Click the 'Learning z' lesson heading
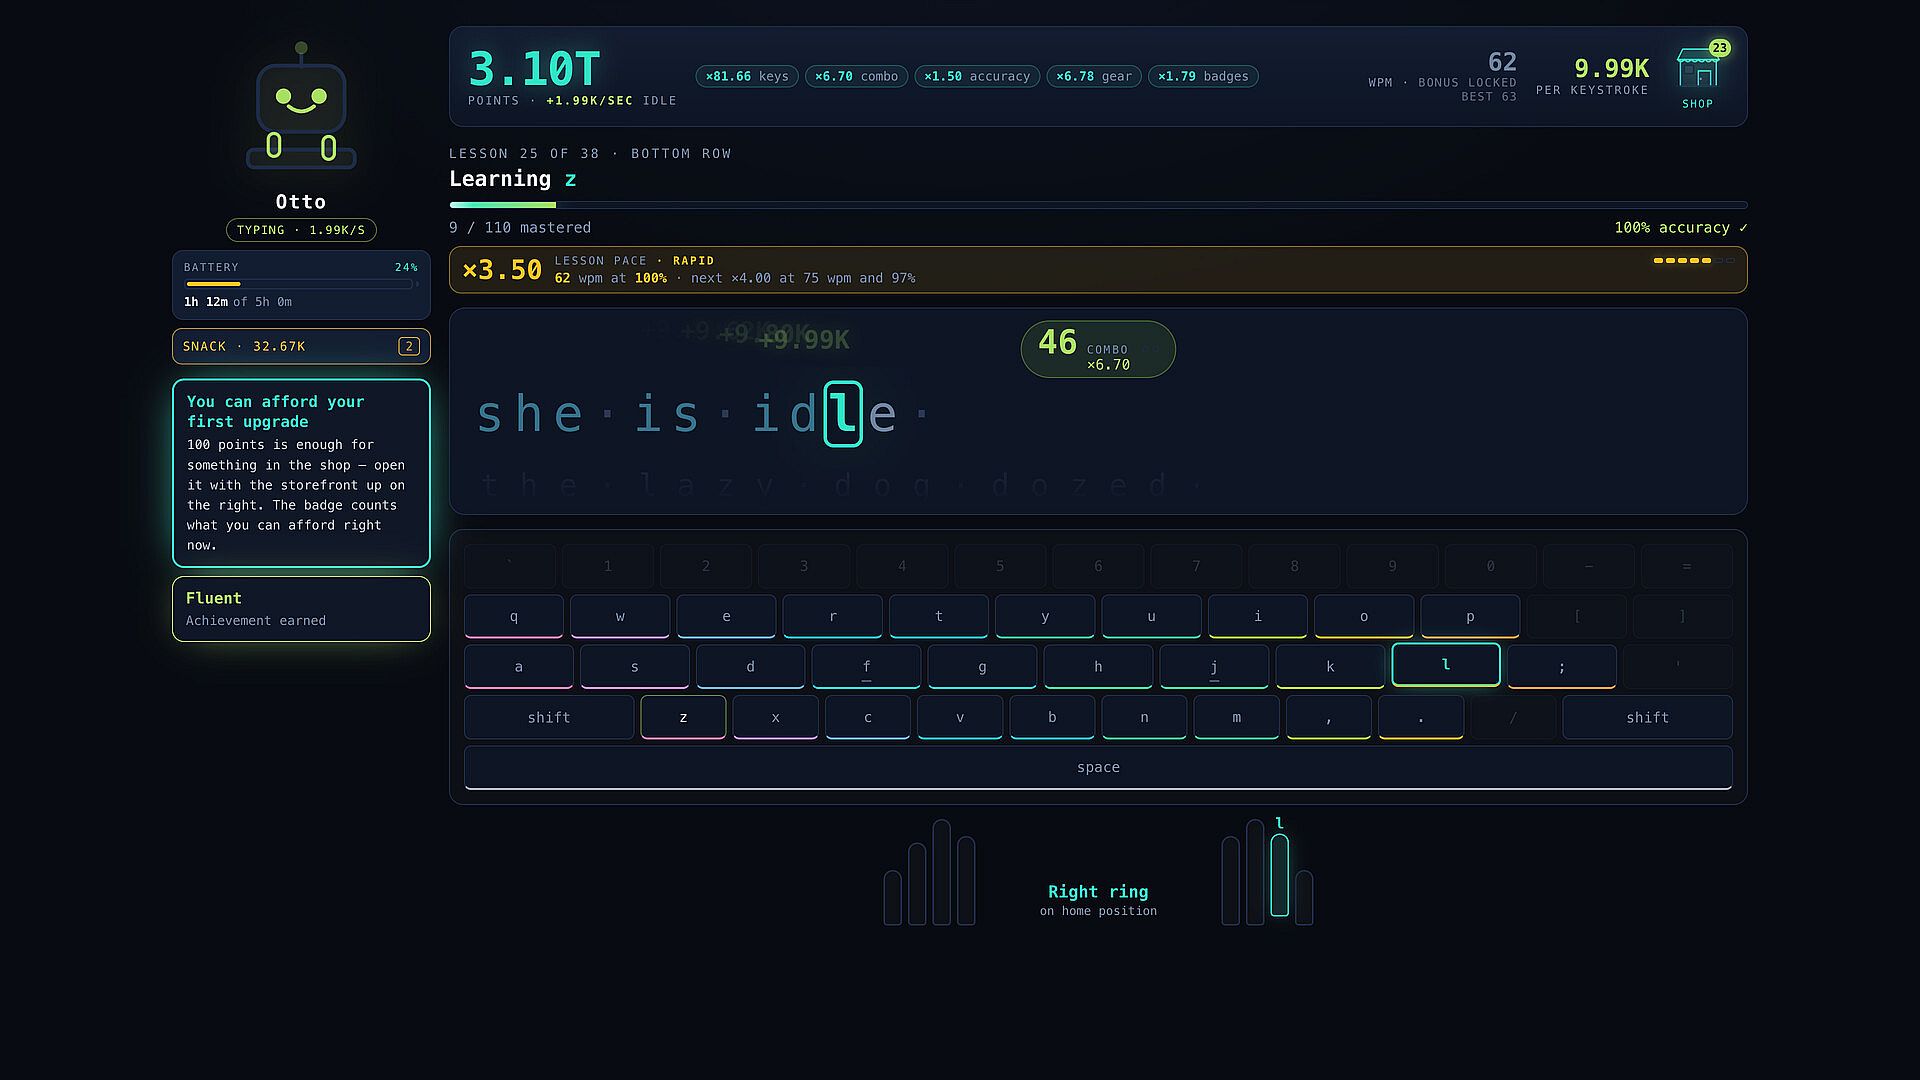1920x1080 pixels. click(x=513, y=179)
